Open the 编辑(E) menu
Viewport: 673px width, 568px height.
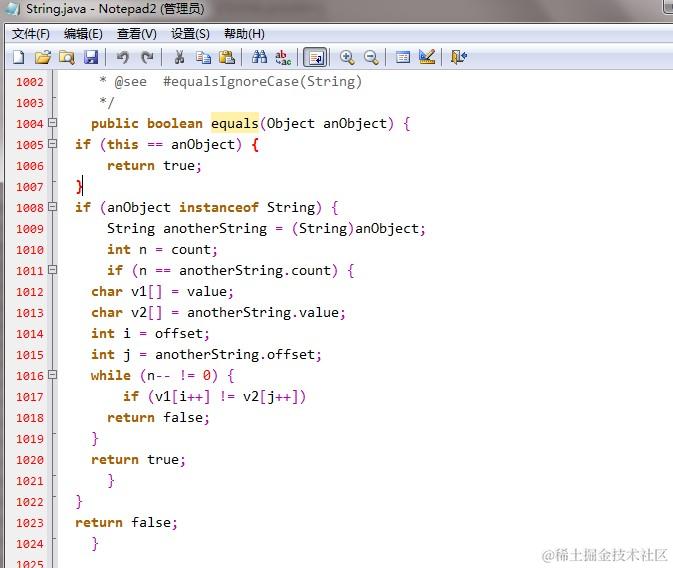[x=83, y=33]
